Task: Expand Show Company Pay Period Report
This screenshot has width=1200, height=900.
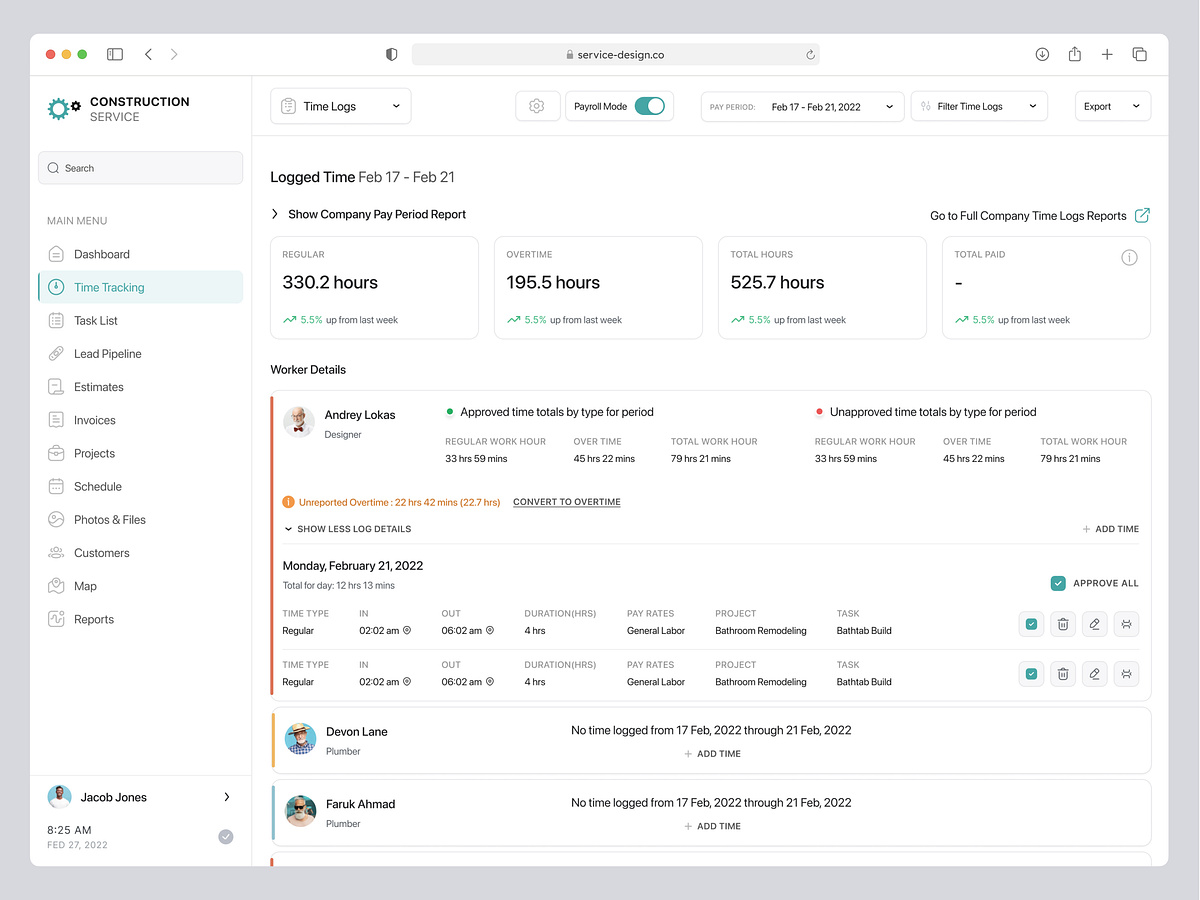Action: pos(368,214)
